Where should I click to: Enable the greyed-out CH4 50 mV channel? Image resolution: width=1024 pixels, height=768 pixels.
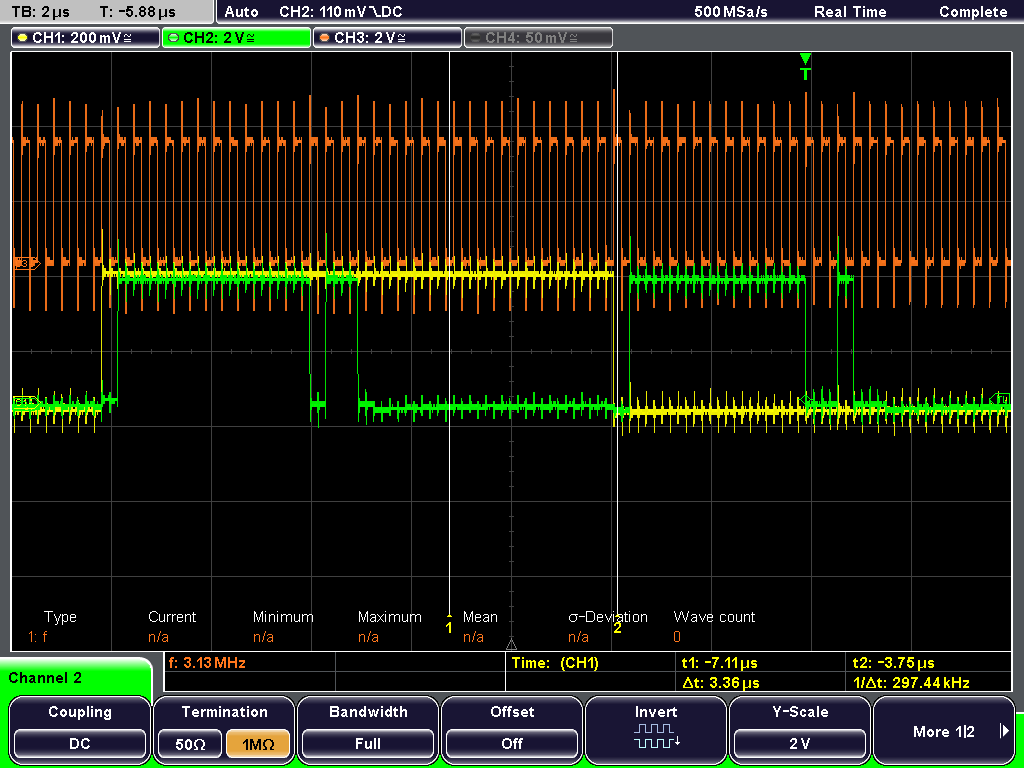point(538,38)
